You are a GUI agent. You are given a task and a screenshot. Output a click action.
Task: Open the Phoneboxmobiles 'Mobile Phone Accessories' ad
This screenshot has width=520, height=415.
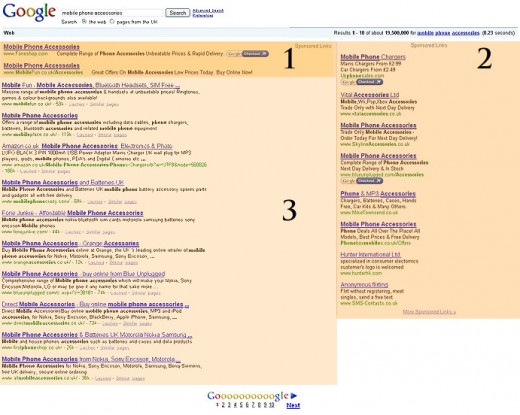[378, 224]
